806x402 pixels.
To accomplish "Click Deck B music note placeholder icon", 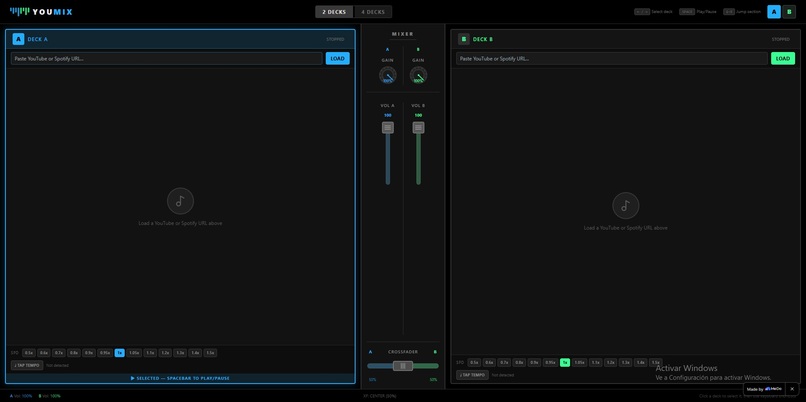I will (626, 206).
